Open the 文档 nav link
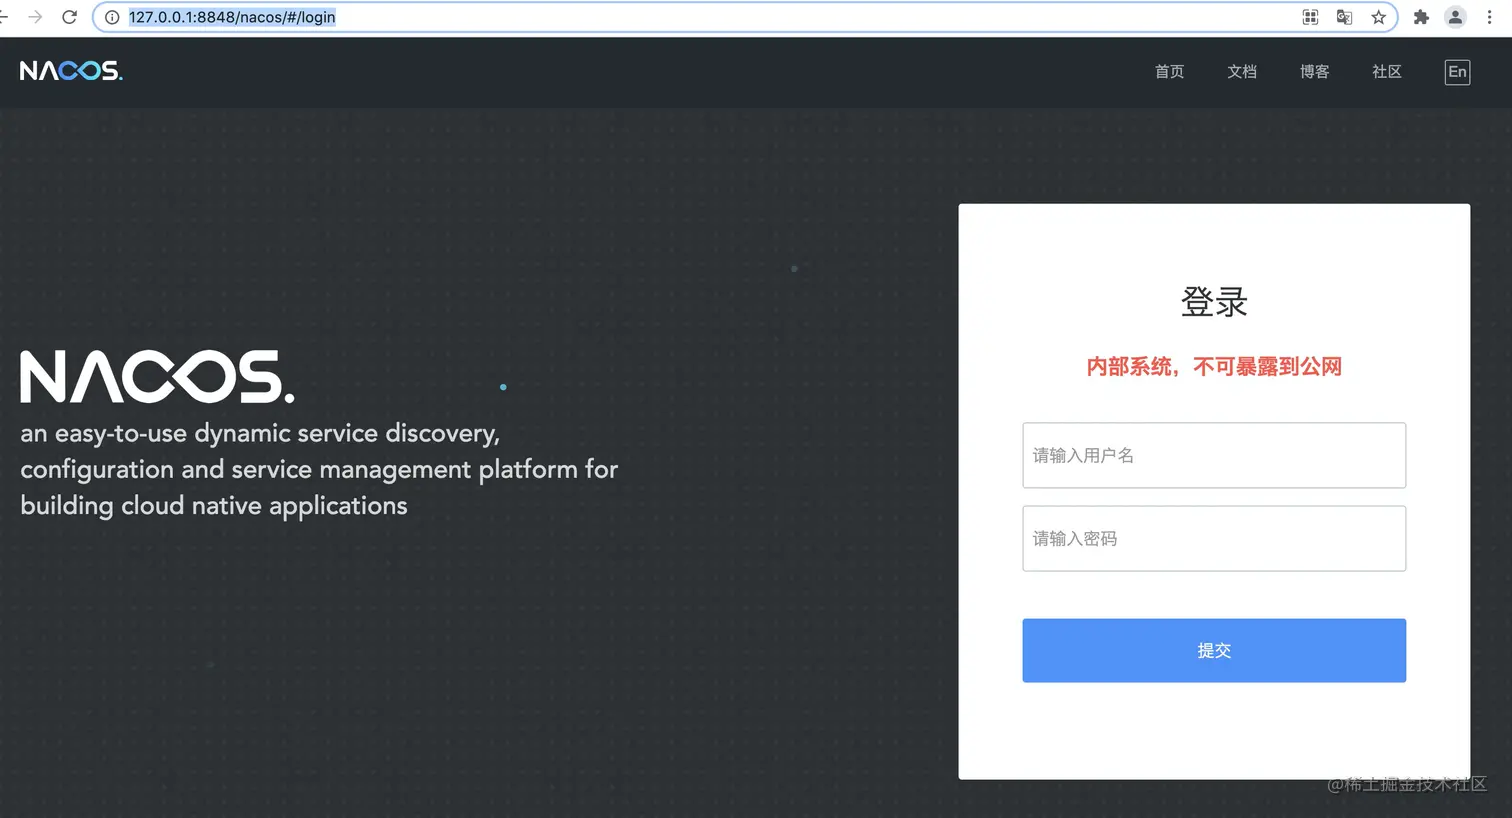The height and width of the screenshot is (818, 1512). [1242, 72]
